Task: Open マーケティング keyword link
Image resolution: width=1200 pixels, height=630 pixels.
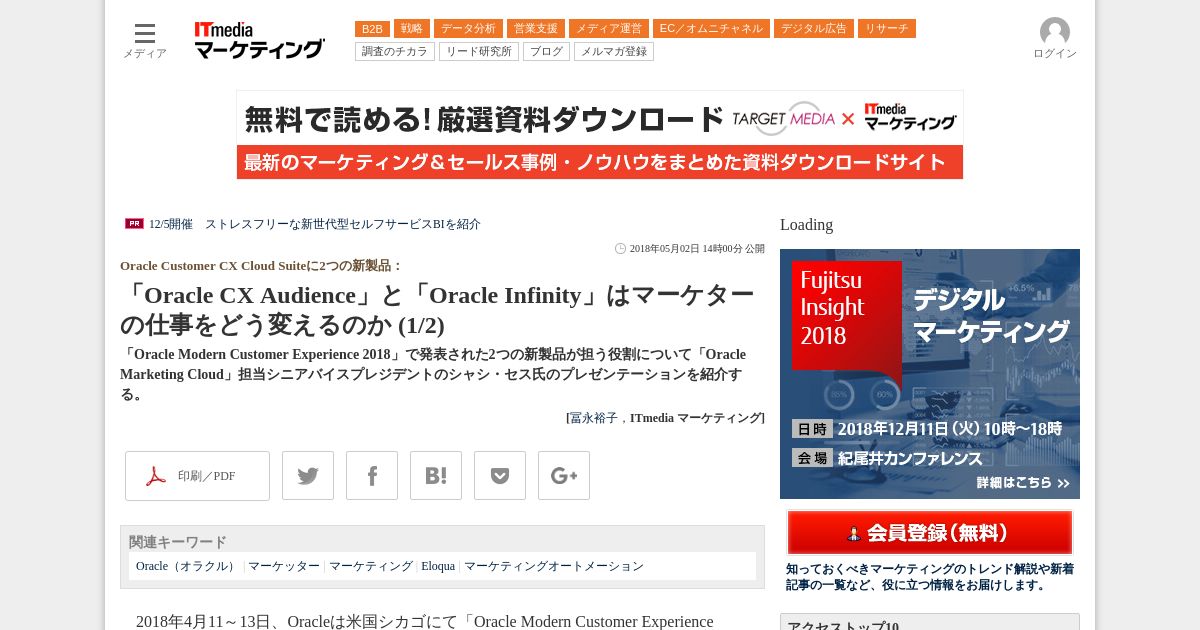Action: [371, 566]
